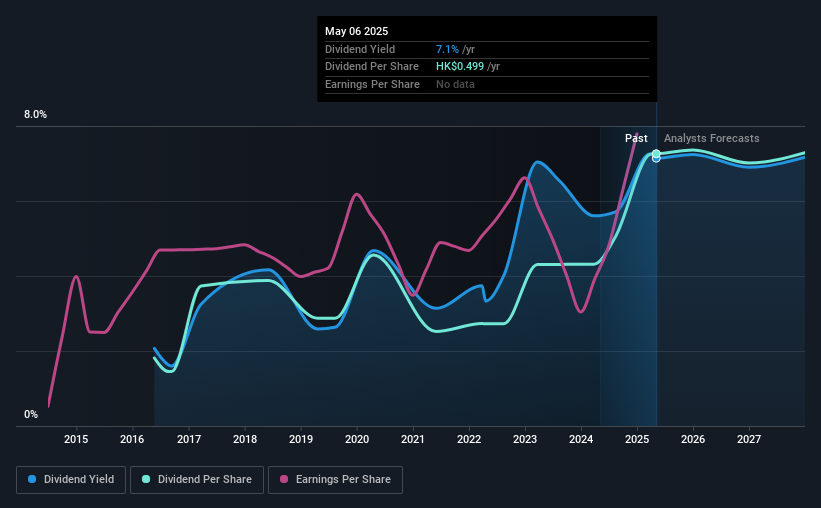The width and height of the screenshot is (821, 508).
Task: Click 'Dividend Yield' row label in tooltip
Action: click(x=360, y=49)
